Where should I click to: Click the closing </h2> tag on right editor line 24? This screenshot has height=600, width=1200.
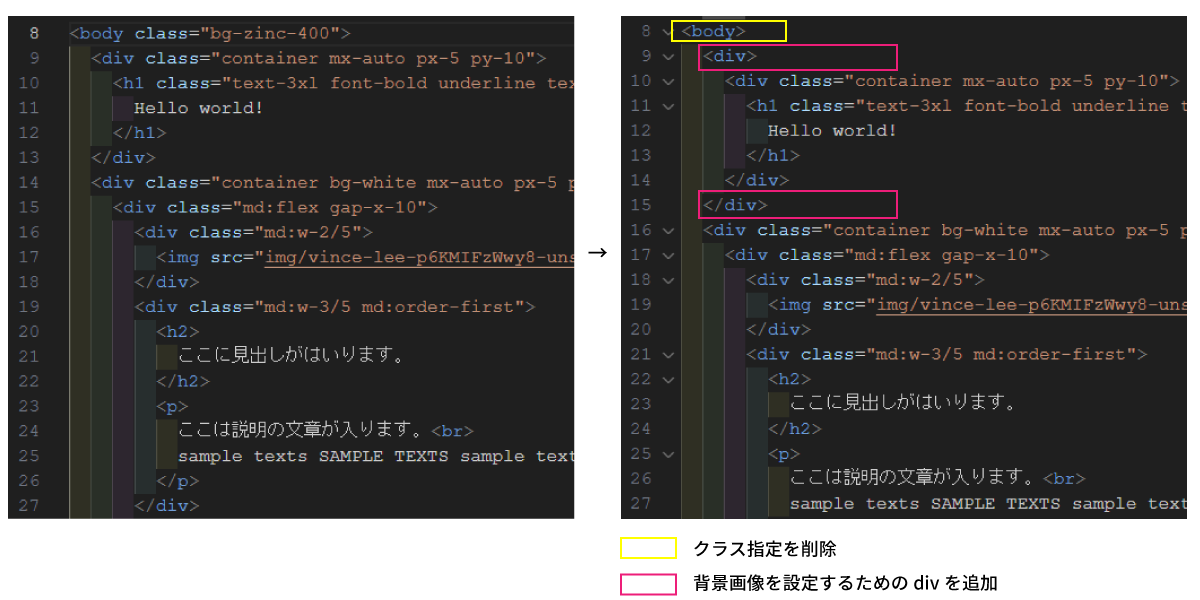(x=795, y=429)
